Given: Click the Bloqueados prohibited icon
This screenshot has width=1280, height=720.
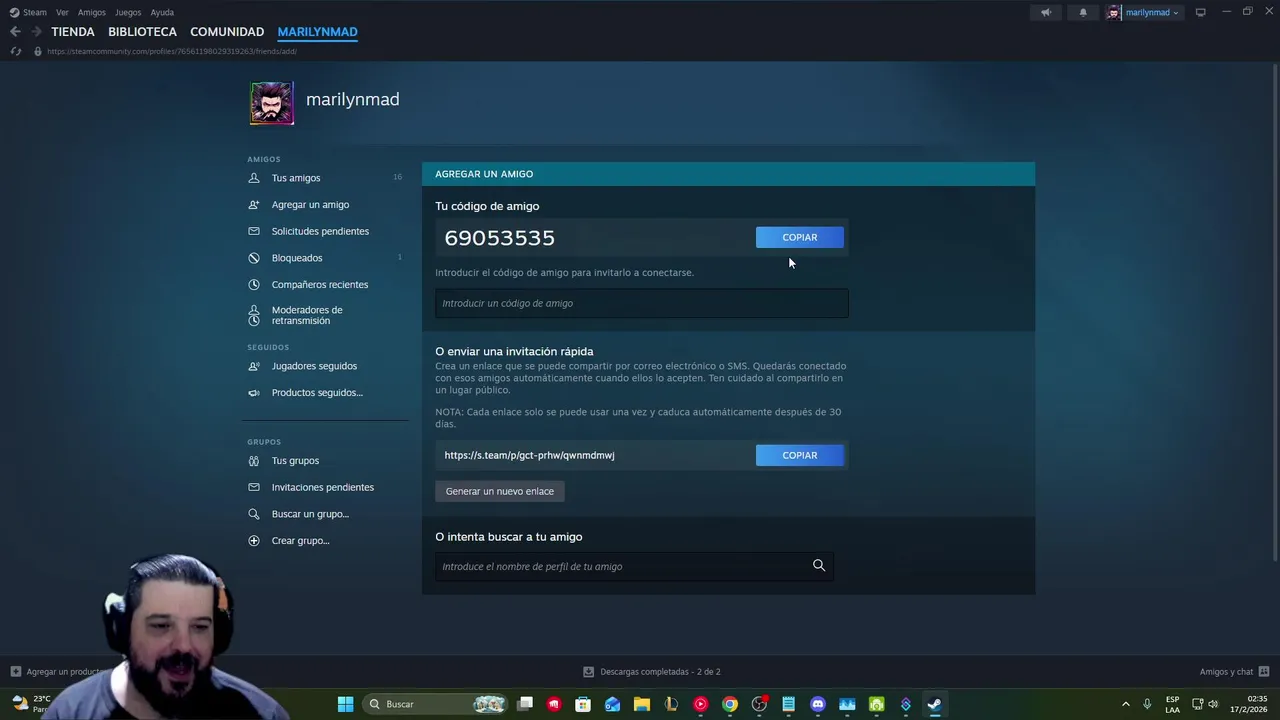Looking at the screenshot, I should pyautogui.click(x=253, y=258).
